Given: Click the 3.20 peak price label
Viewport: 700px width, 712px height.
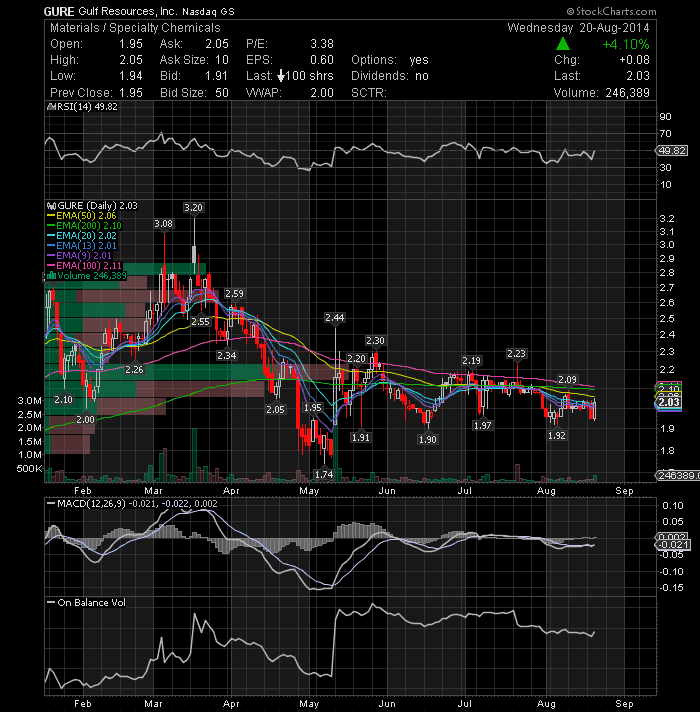Looking at the screenshot, I should (x=193, y=208).
